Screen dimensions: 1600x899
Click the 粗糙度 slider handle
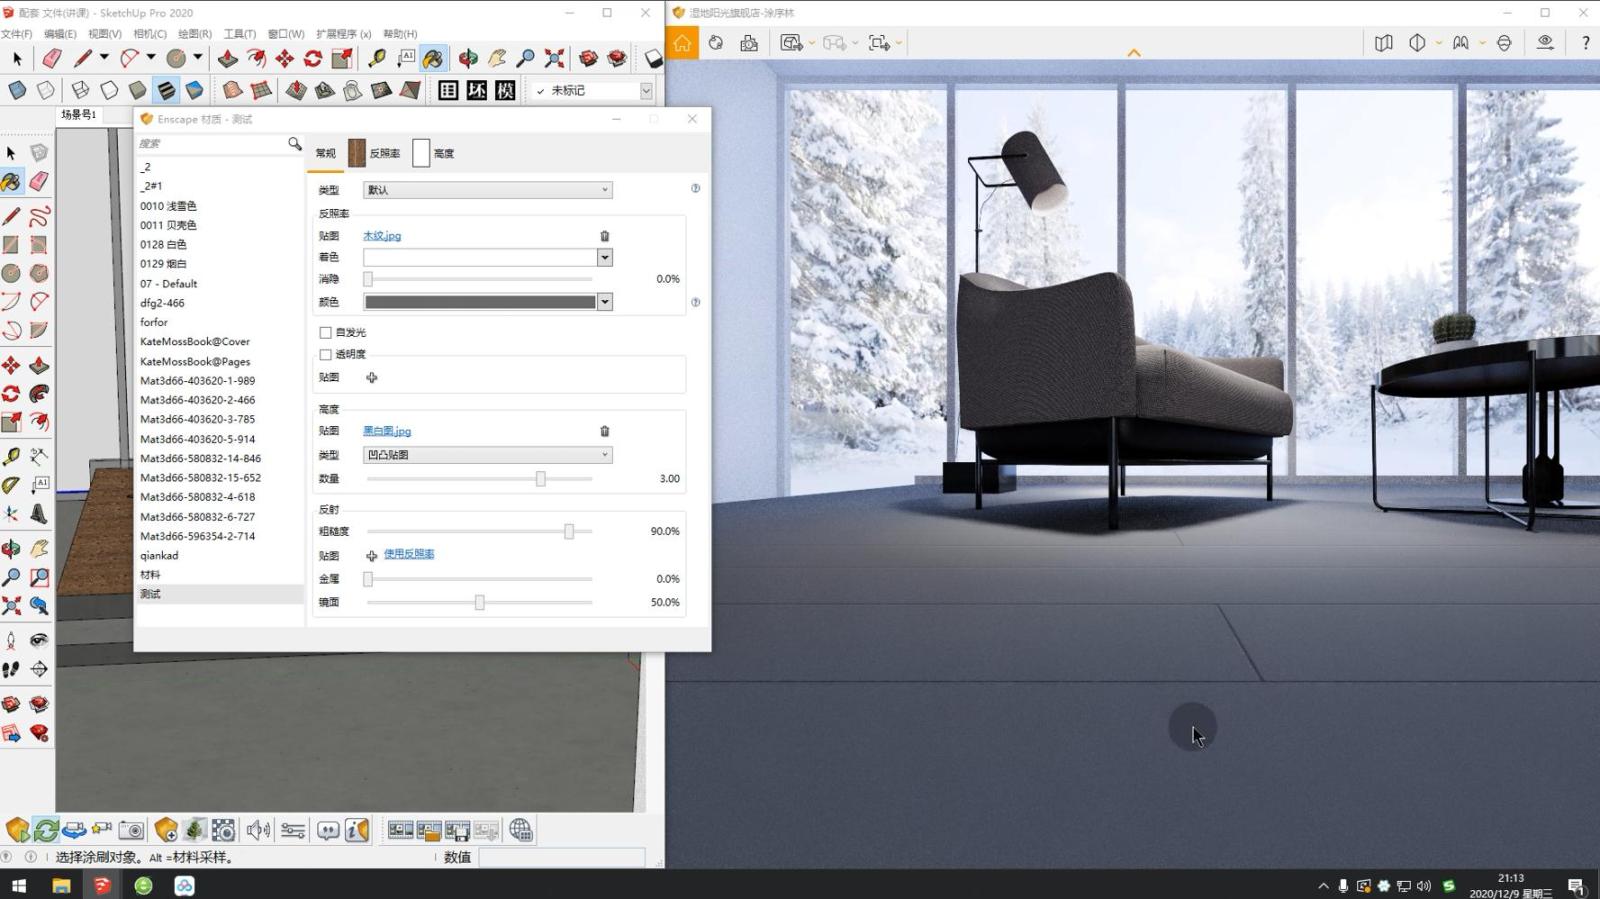click(x=569, y=532)
